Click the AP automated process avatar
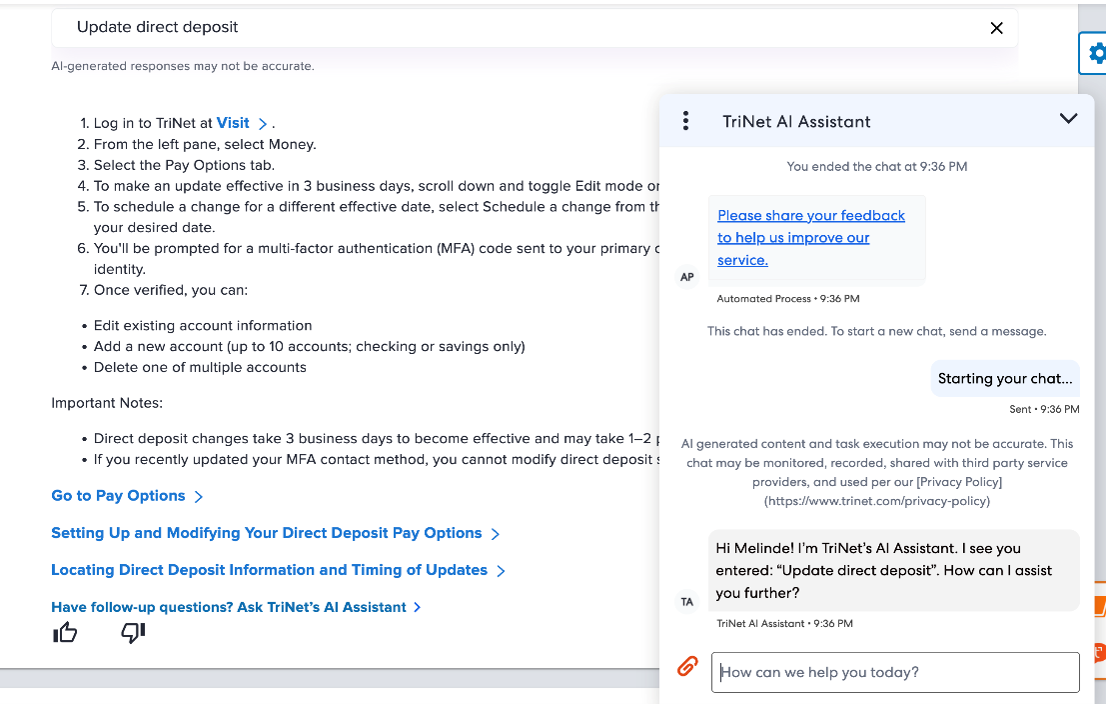 tap(687, 277)
